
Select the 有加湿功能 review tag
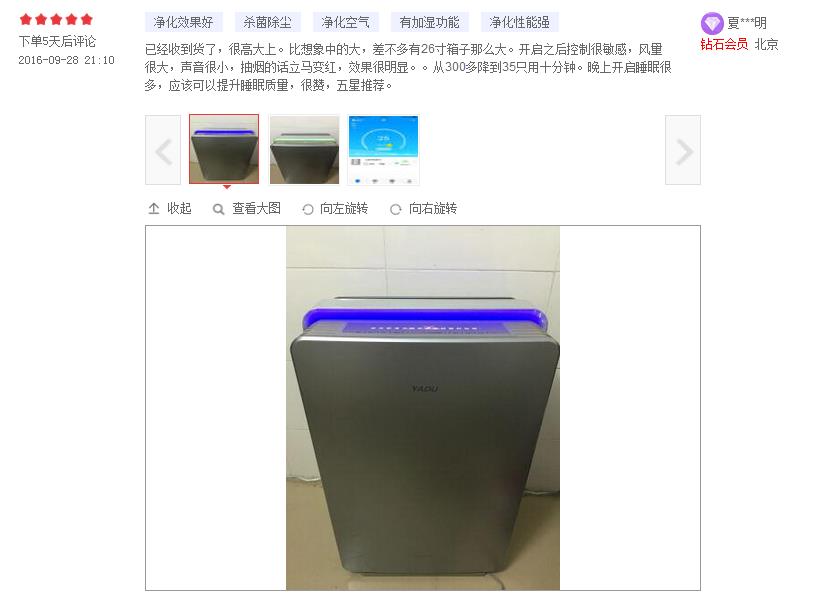(x=429, y=22)
